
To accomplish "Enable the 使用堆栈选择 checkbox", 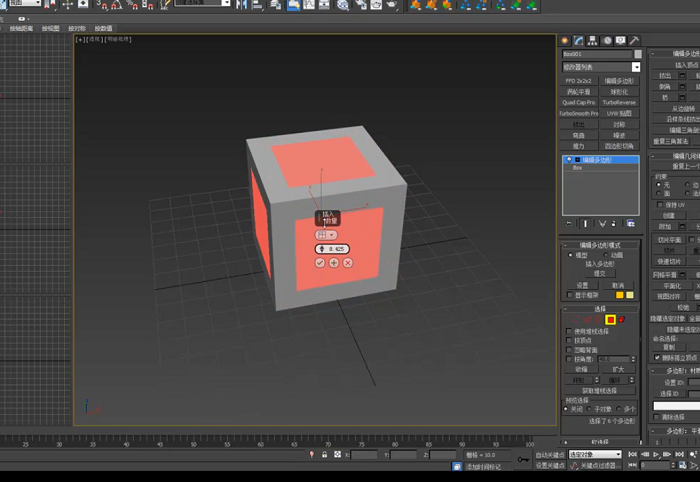I will click(569, 331).
